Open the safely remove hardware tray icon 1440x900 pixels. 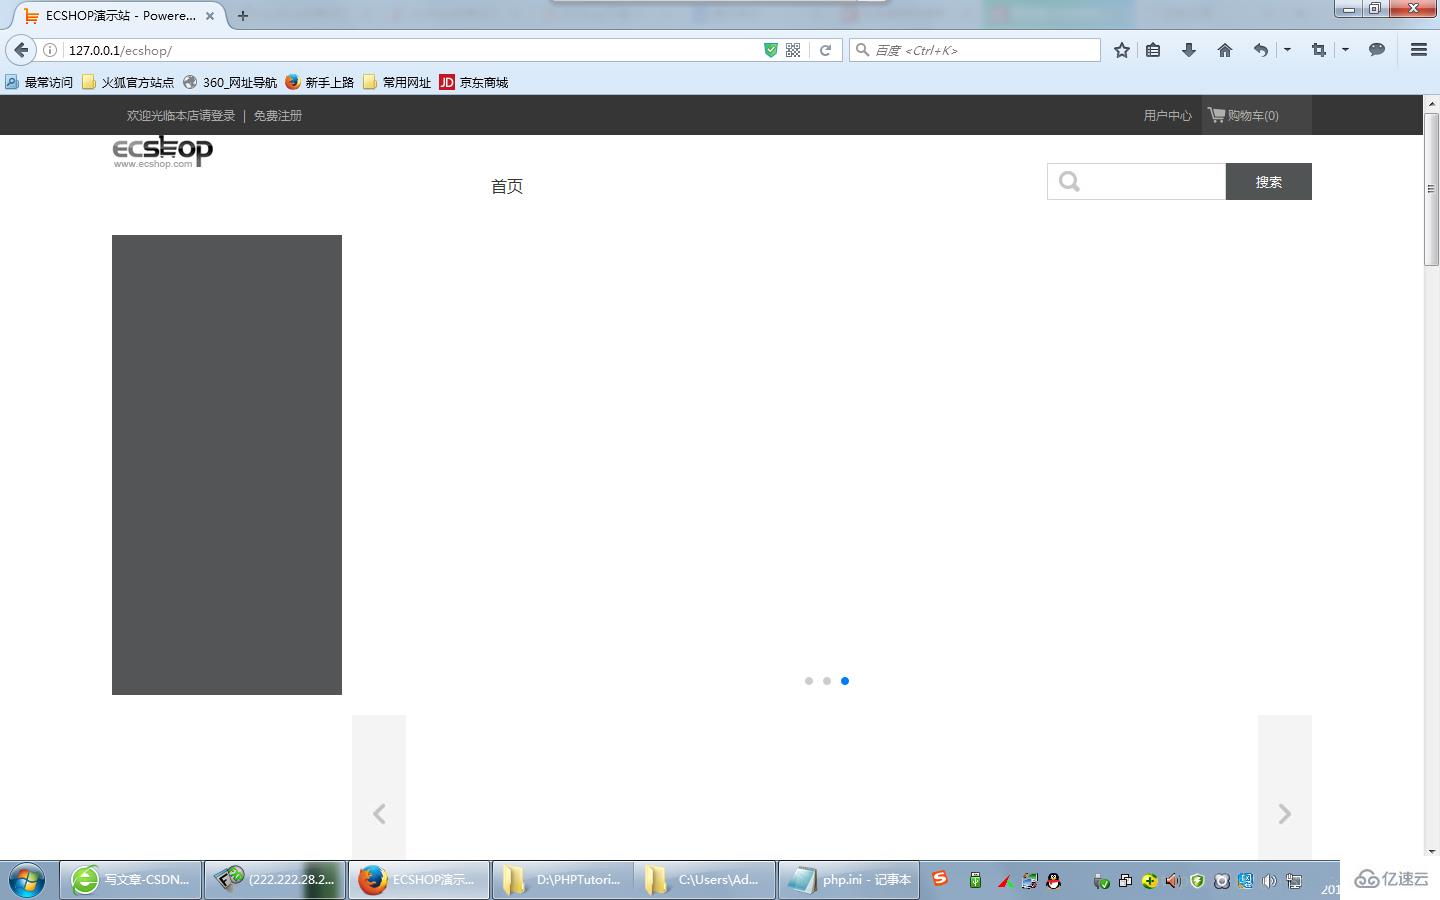tap(1101, 882)
